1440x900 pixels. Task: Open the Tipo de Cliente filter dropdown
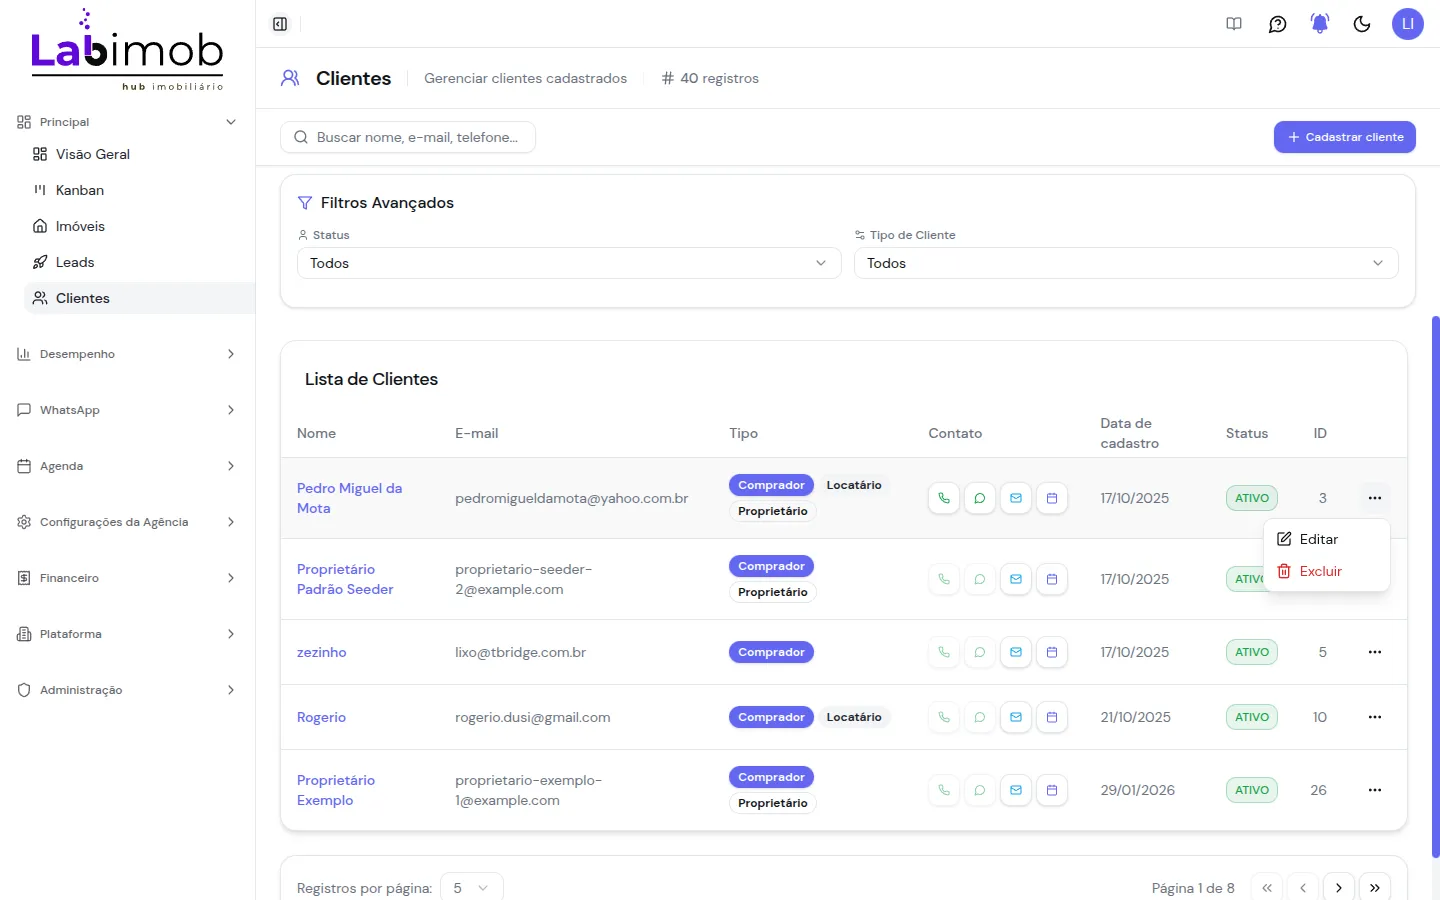(1126, 263)
